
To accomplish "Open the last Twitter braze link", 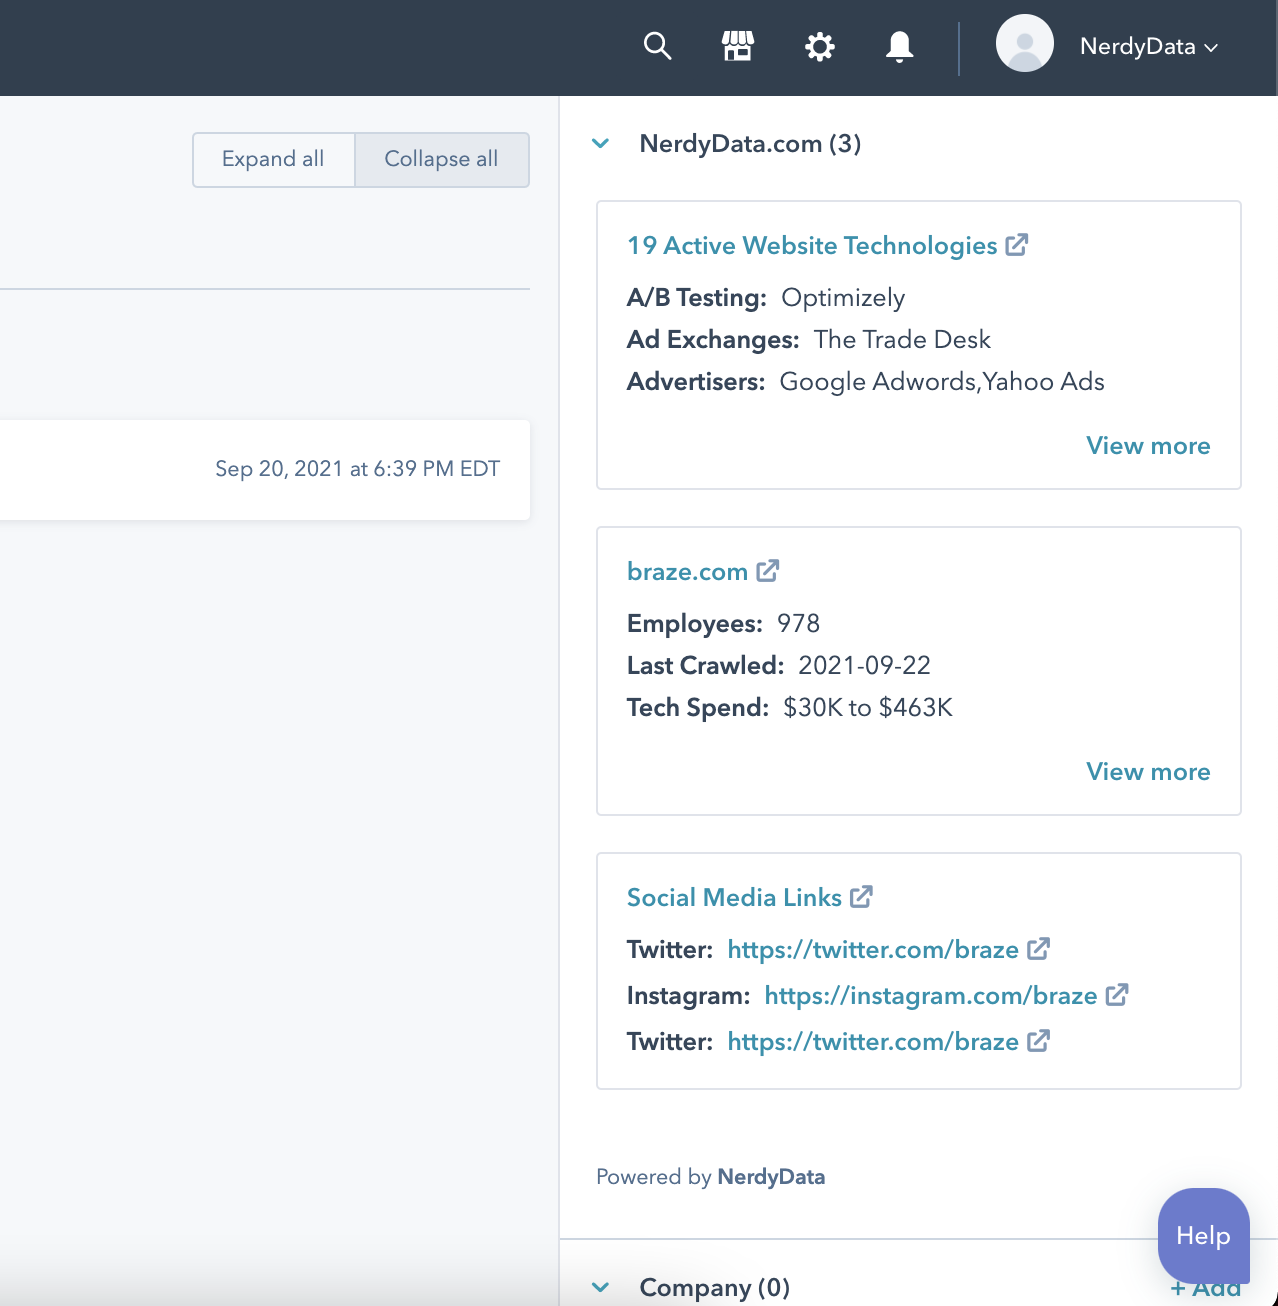I will click(x=873, y=1042).
